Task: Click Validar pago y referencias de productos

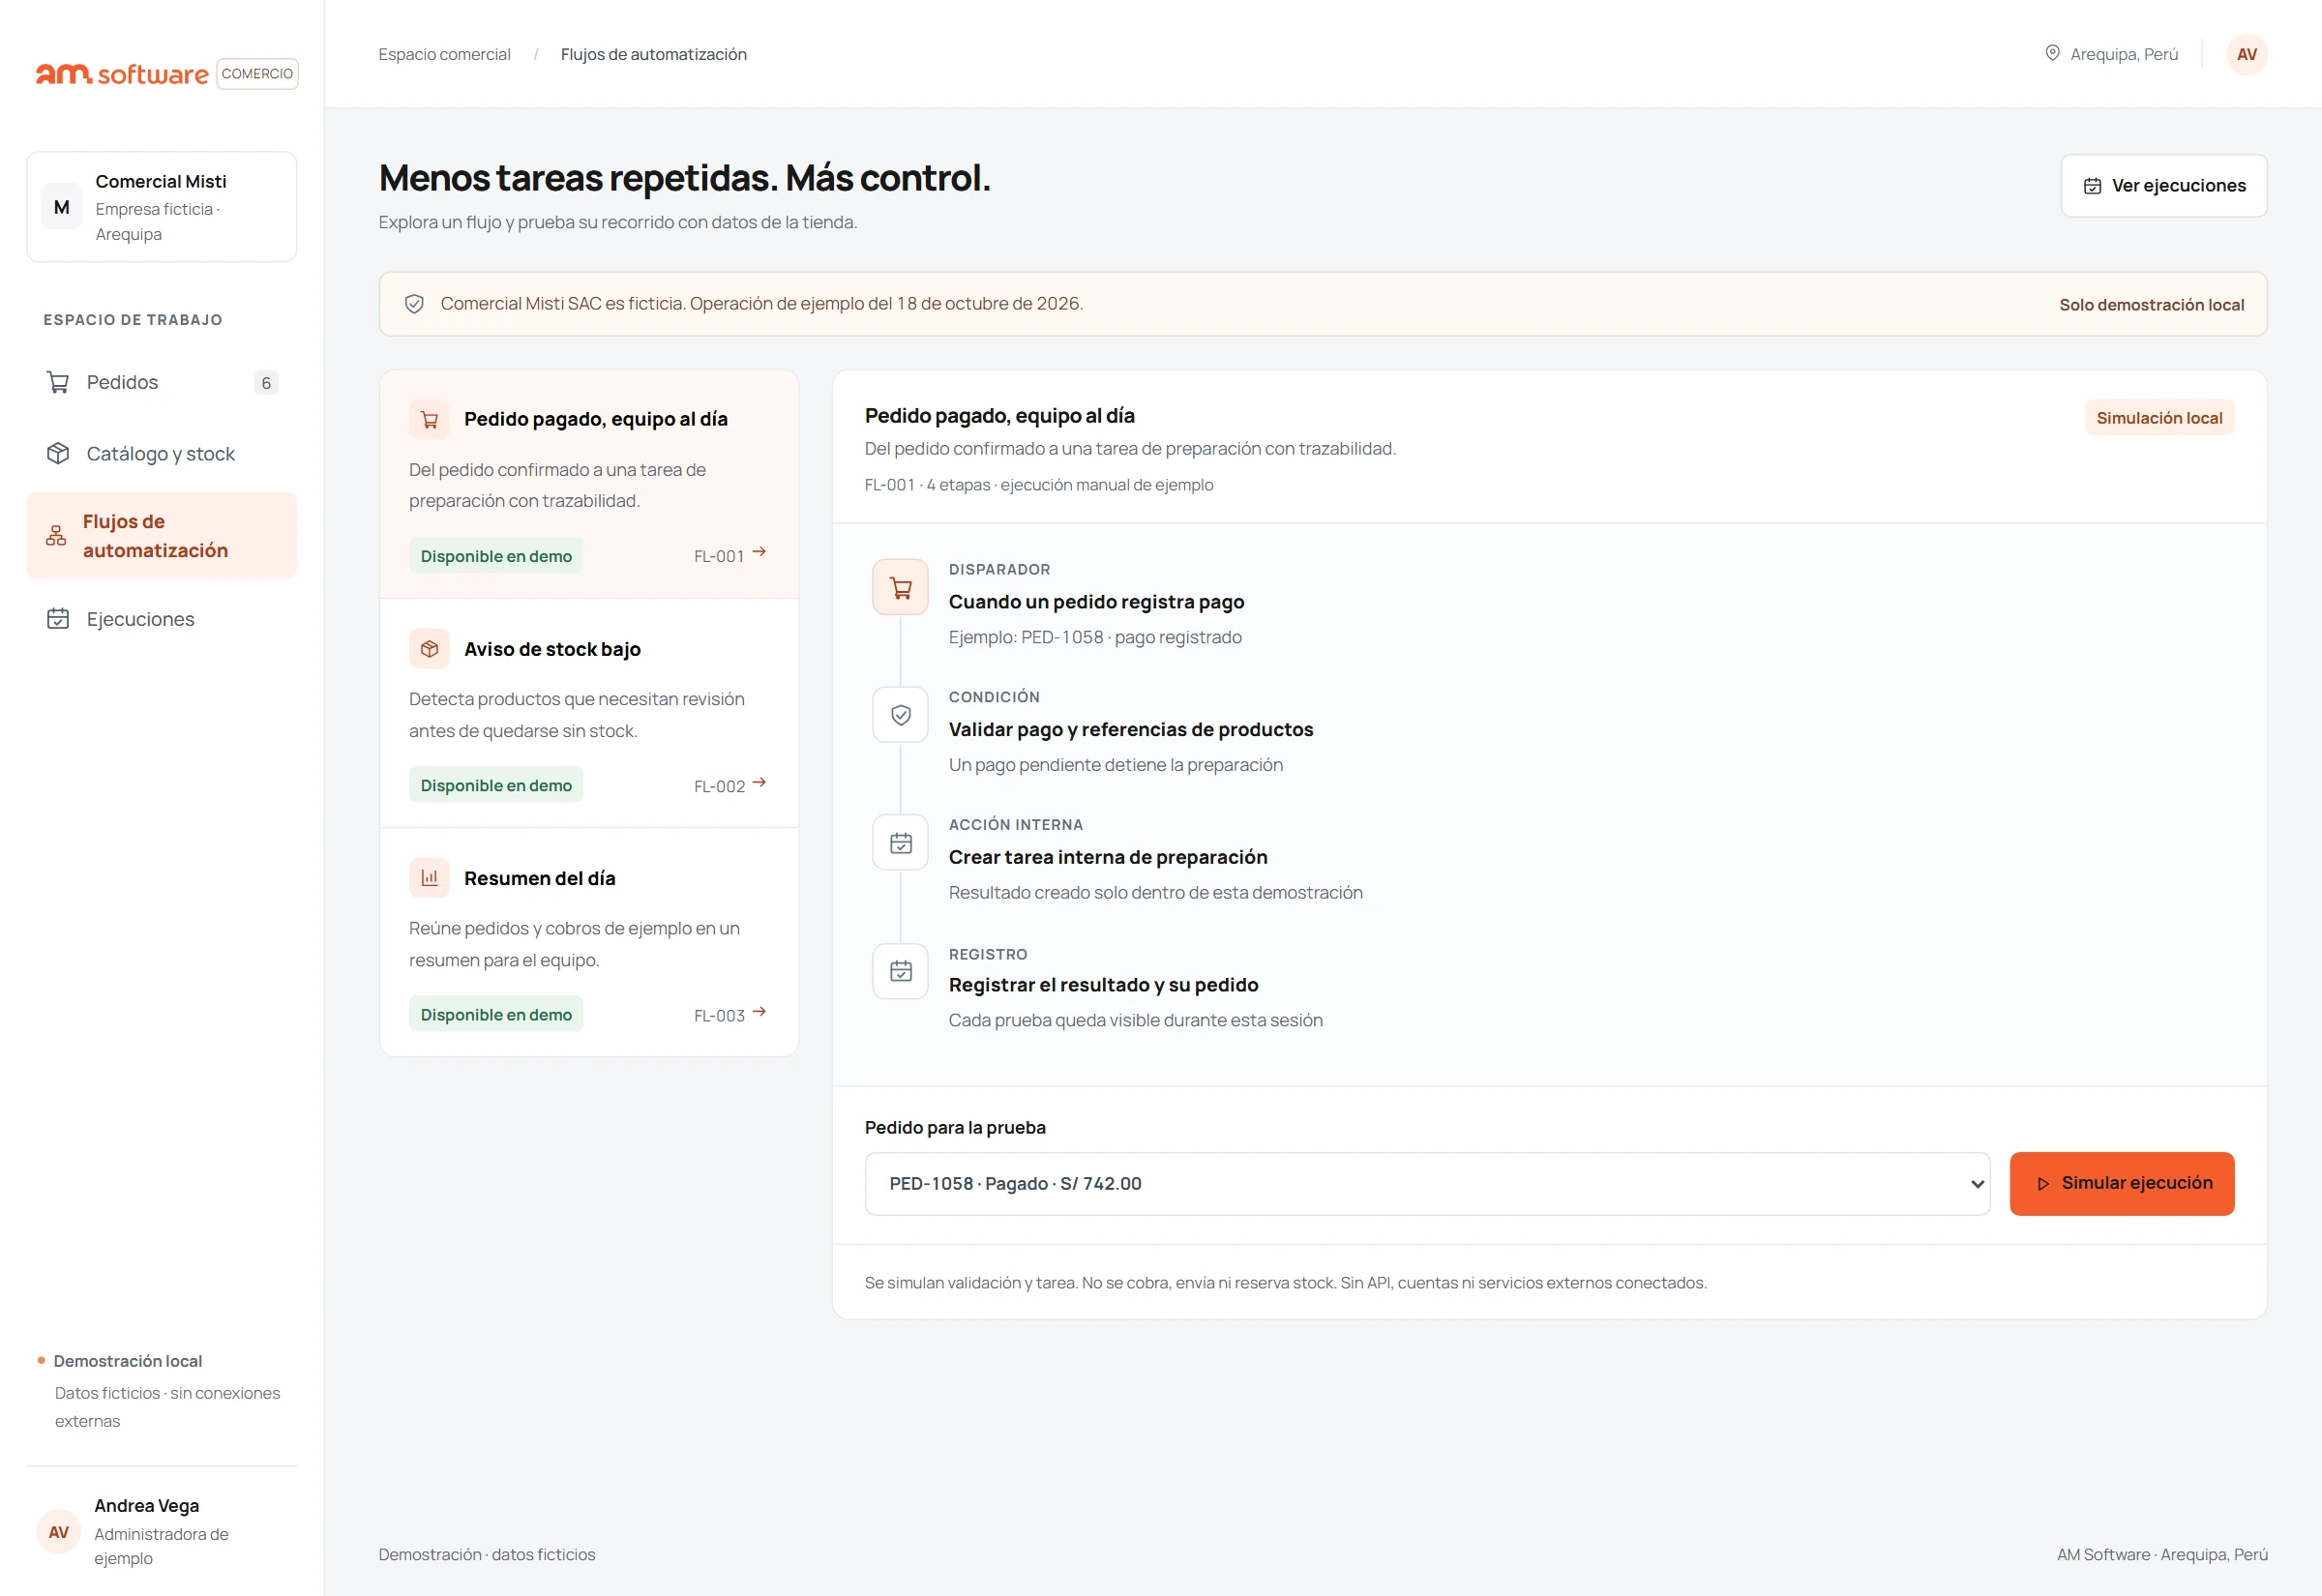Action: 1130,729
